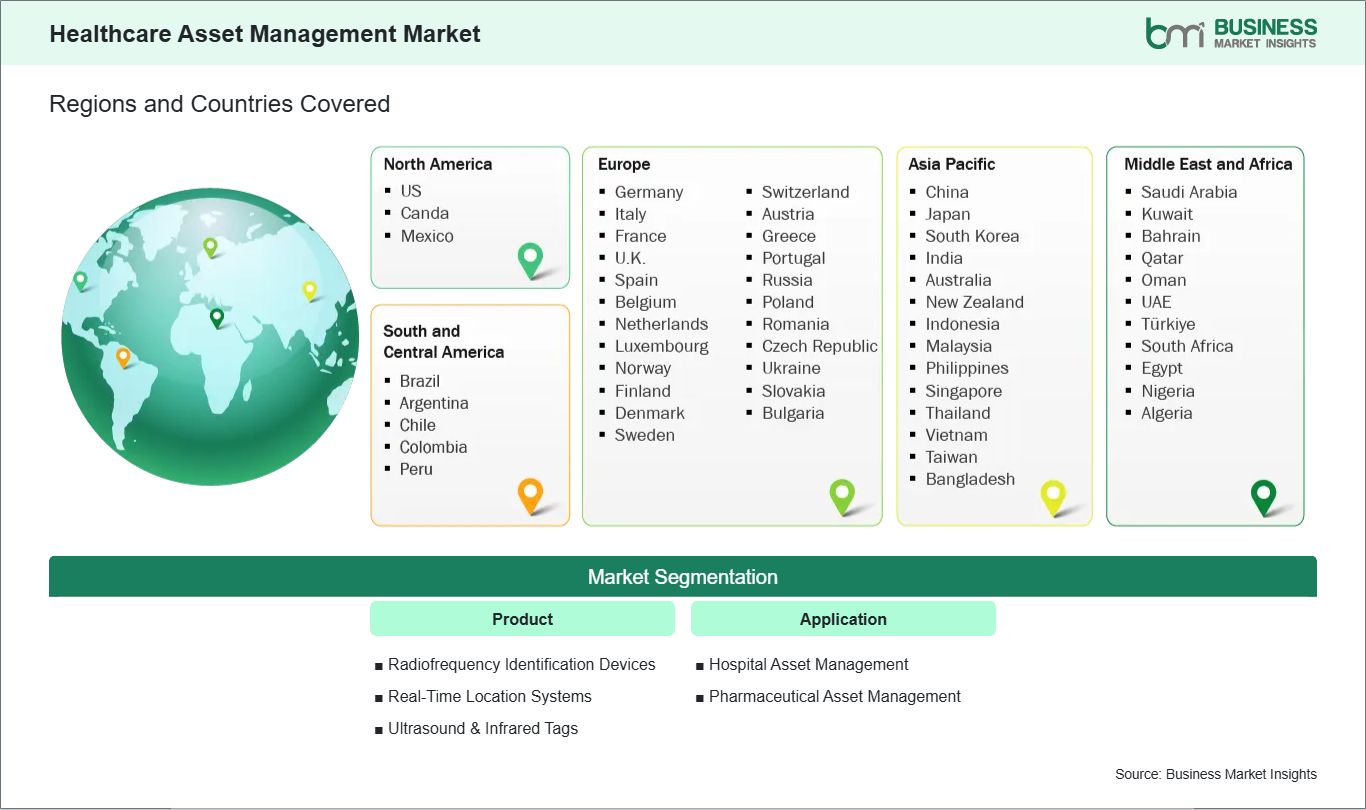
Task: Click Colombia in the country list
Action: point(434,447)
